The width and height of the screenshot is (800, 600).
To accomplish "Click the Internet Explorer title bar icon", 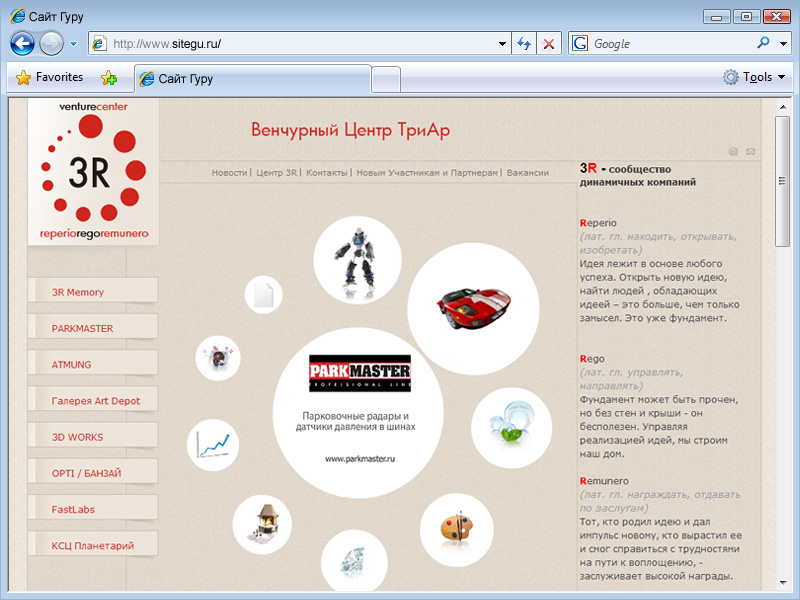I will [x=17, y=16].
